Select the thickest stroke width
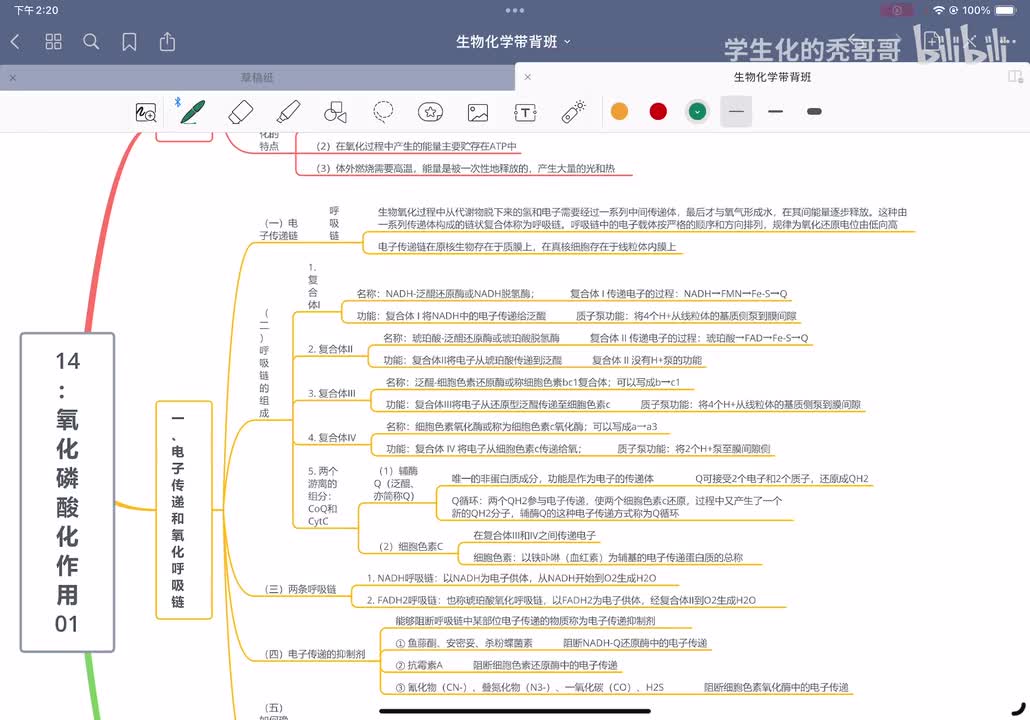1030x720 pixels. (815, 112)
